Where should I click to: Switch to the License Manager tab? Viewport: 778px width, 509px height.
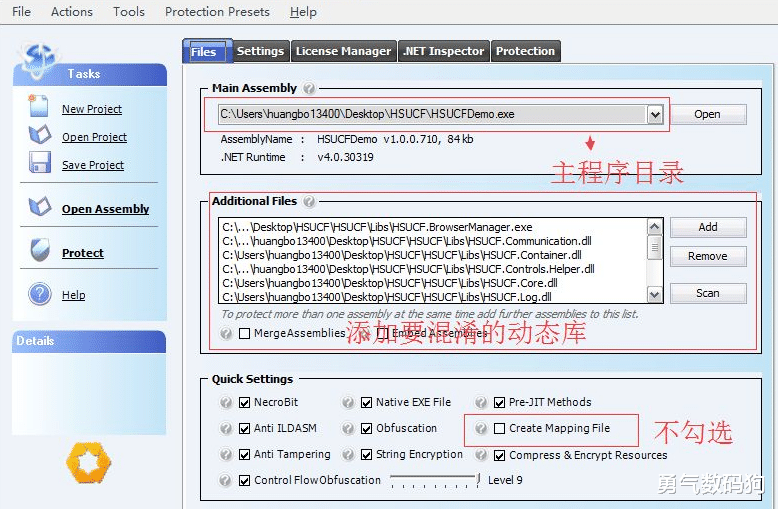pos(343,51)
